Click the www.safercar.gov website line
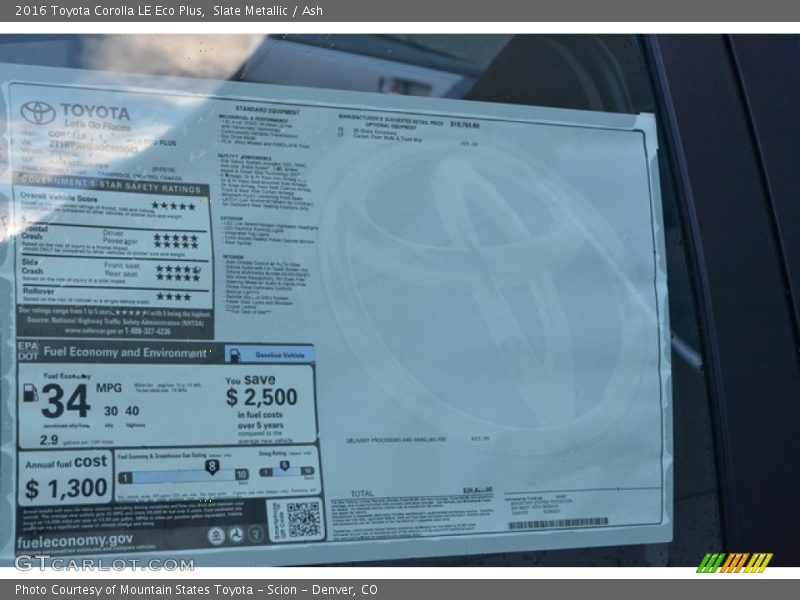The width and height of the screenshot is (800, 600). (x=117, y=331)
